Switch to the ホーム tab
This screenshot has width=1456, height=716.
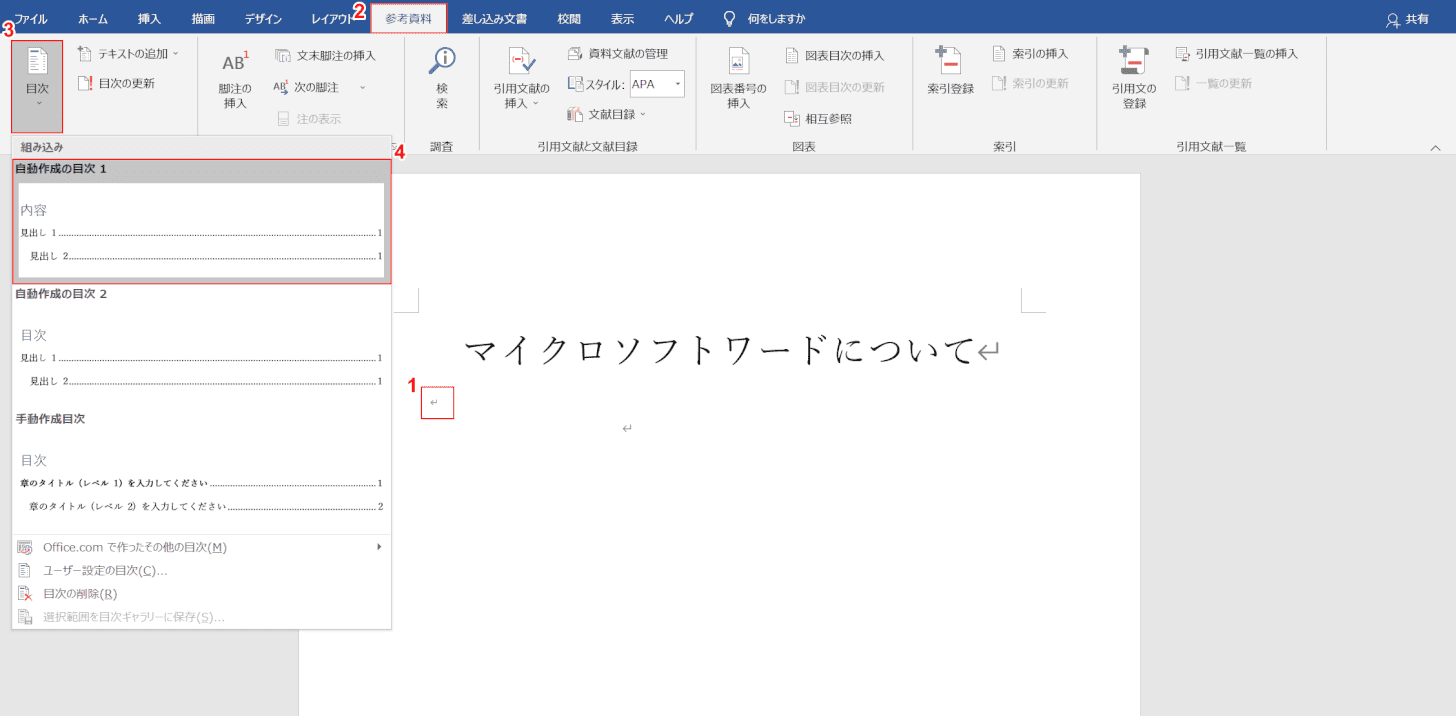93,19
